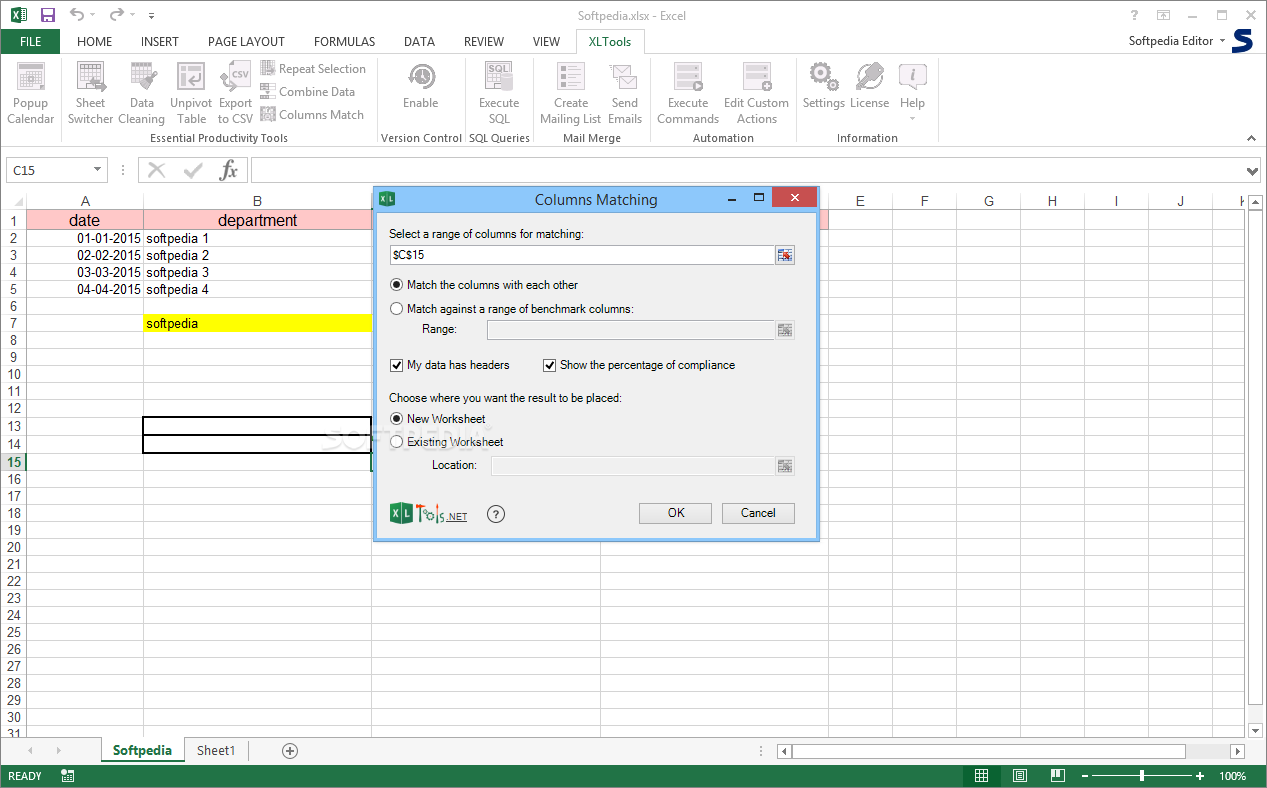Toggle My data has headers checkbox
Viewport: 1267px width, 788px height.
pos(450,365)
